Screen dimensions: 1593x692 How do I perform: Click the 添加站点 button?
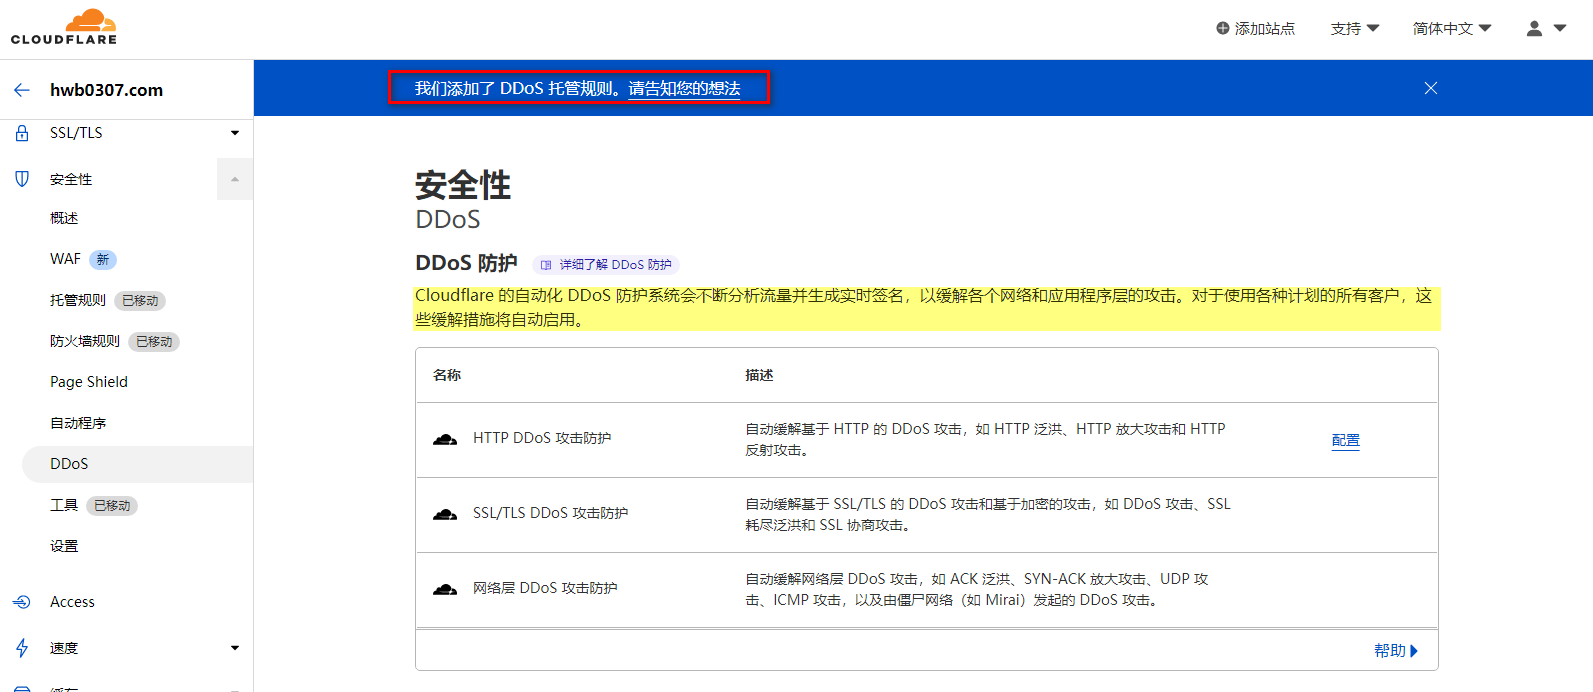pyautogui.click(x=1255, y=29)
